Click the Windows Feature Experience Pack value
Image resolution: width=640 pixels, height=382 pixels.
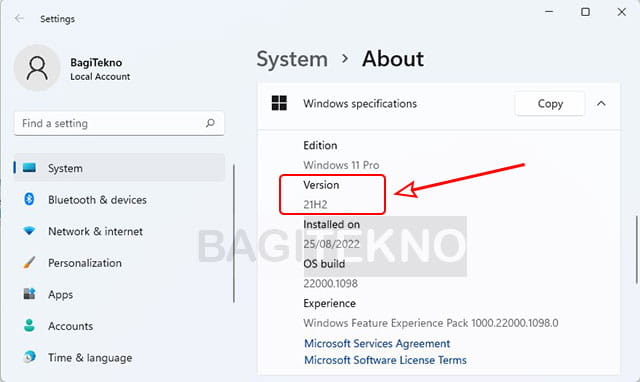(431, 323)
